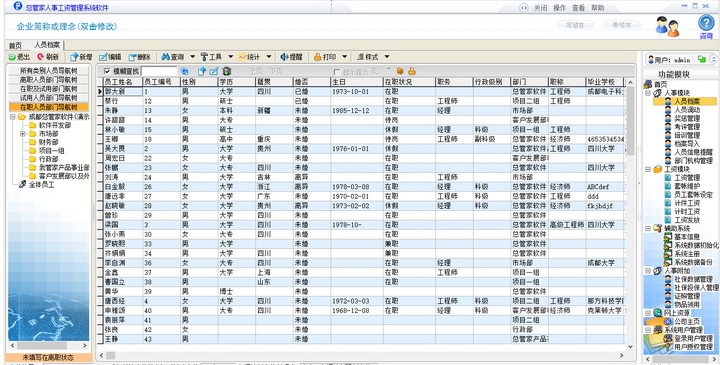Open the 样式 style dropdown arrow
Viewport: 720px width, 365px height.
tap(387, 57)
